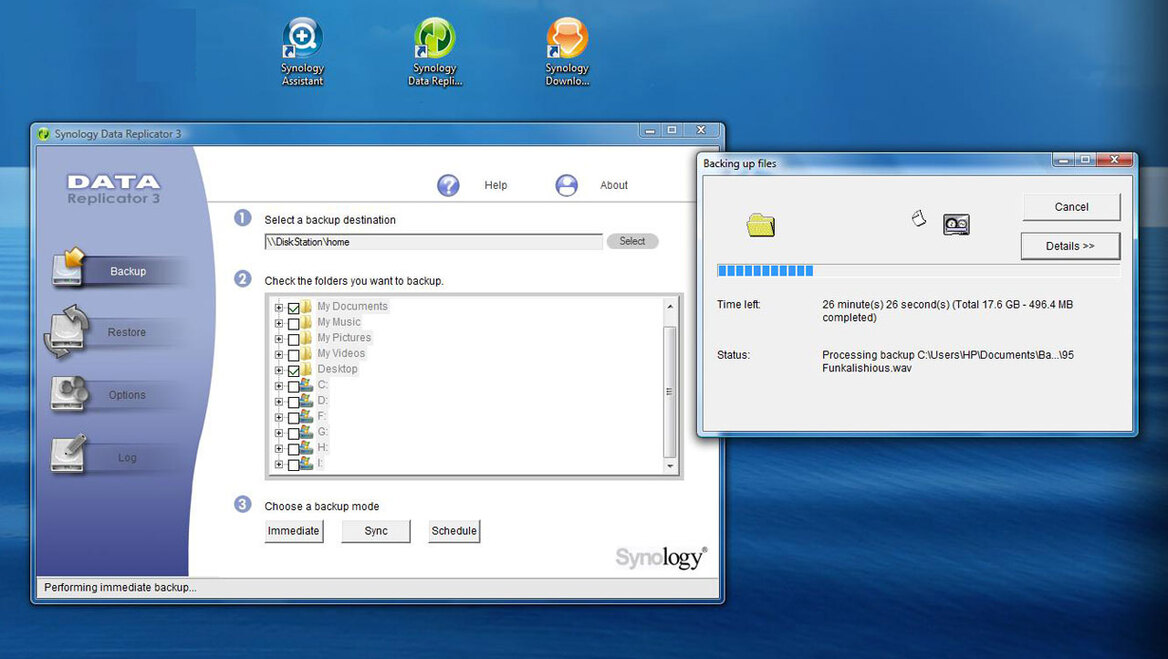1168x659 pixels.
Task: Click the Log sidebar pencil icon
Action: 69,453
